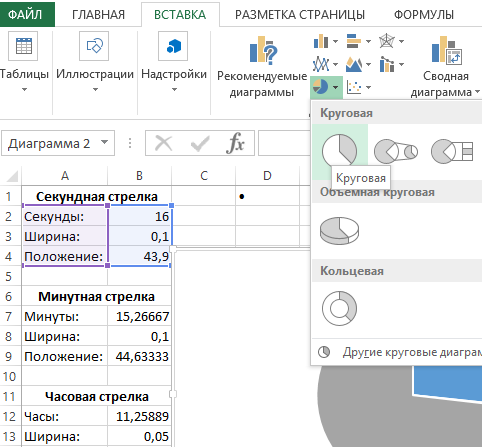Open the Таблицы group icon
482x447 pixels.
[x=23, y=46]
